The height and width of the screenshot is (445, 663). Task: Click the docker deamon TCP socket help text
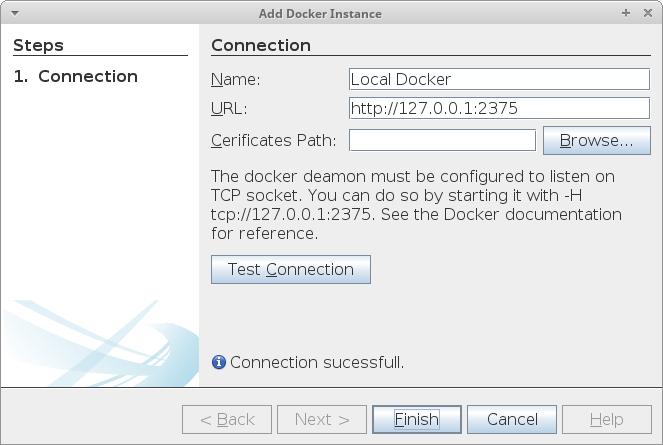pos(416,205)
